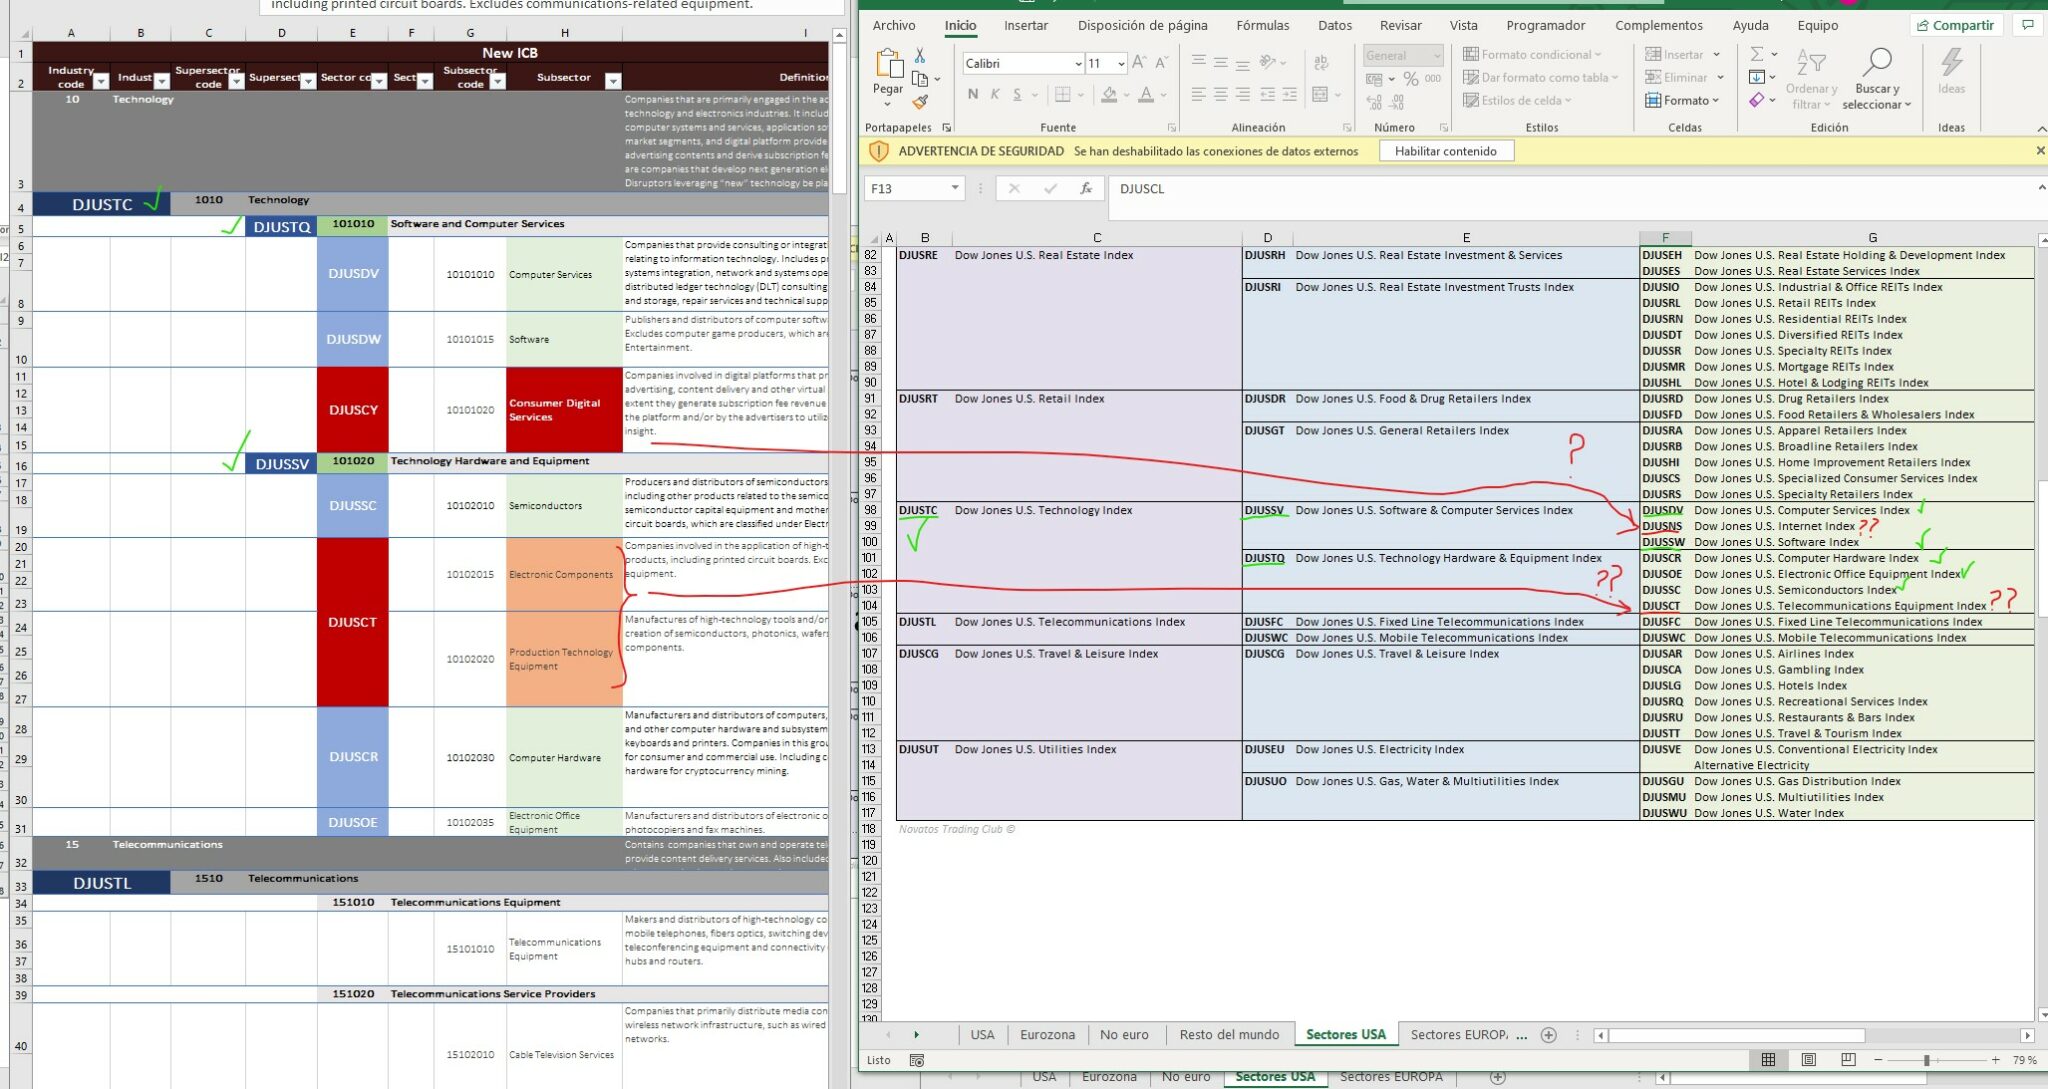Click the Compartir button
This screenshot has width=2048, height=1089.
coord(1955,26)
